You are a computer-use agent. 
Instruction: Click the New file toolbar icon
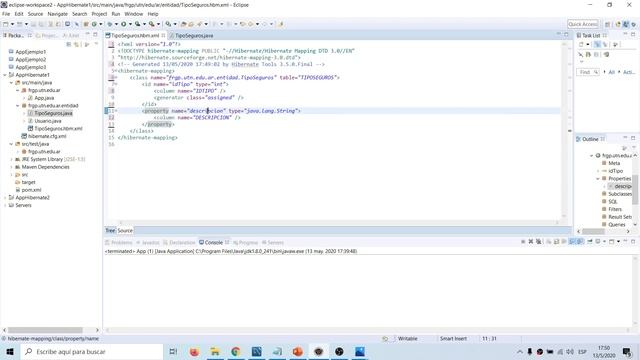(6, 24)
